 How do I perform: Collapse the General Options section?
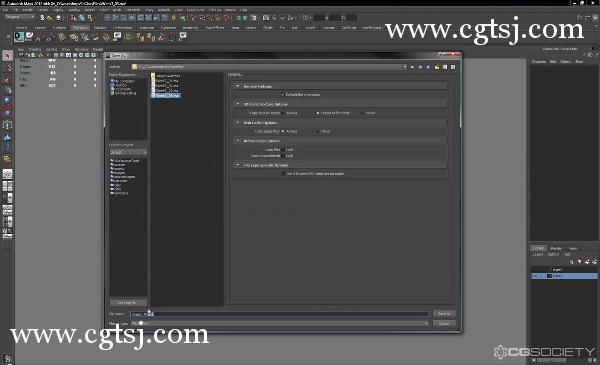(238, 86)
